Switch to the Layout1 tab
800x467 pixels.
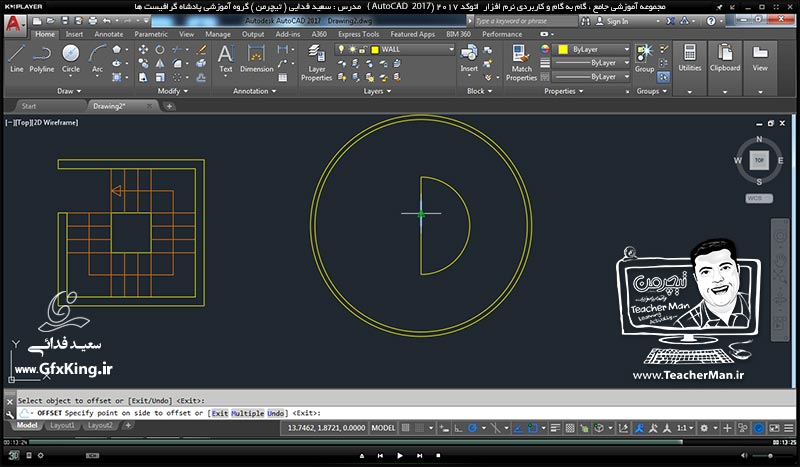click(x=62, y=425)
